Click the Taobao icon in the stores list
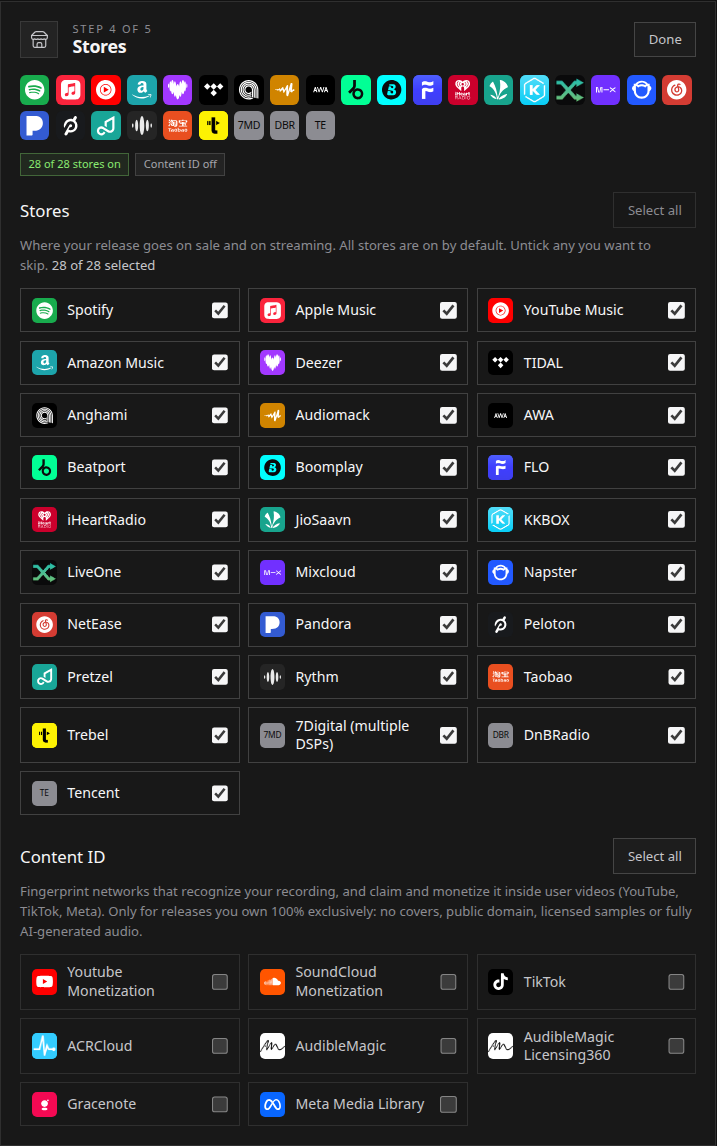 501,677
